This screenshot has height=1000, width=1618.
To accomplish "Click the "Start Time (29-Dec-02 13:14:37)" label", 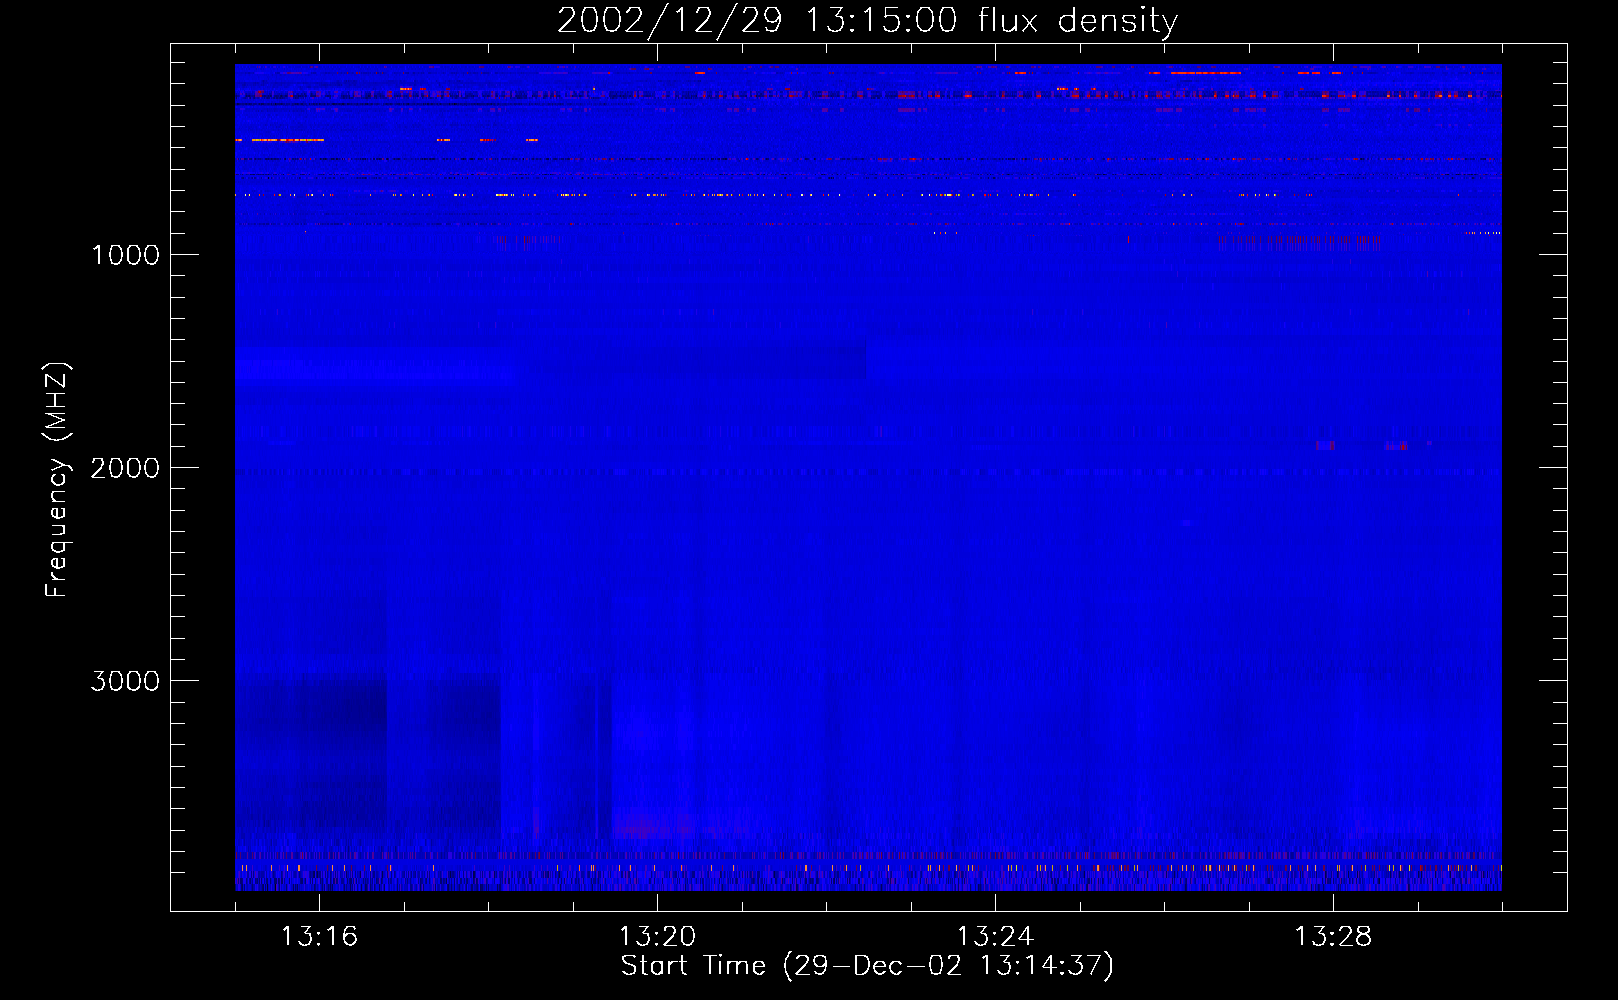I will pyautogui.click(x=867, y=966).
